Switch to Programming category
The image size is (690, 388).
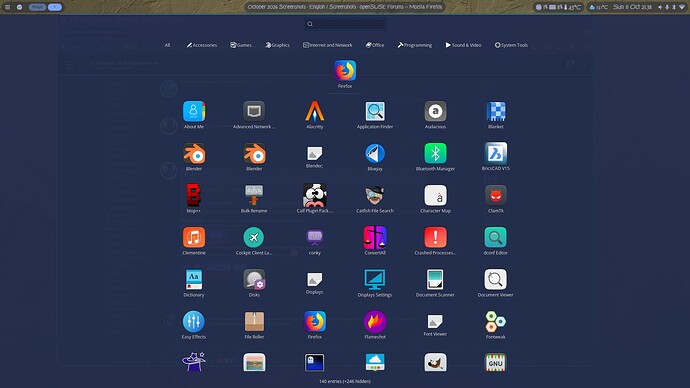tap(415, 45)
